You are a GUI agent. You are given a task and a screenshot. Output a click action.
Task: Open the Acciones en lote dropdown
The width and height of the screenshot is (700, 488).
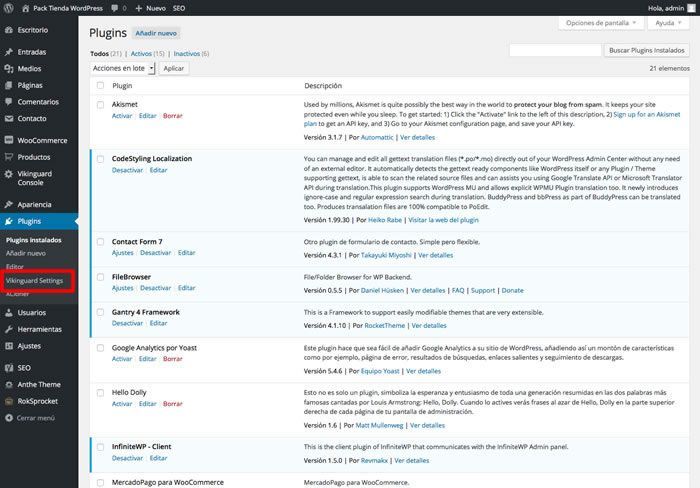click(x=122, y=68)
